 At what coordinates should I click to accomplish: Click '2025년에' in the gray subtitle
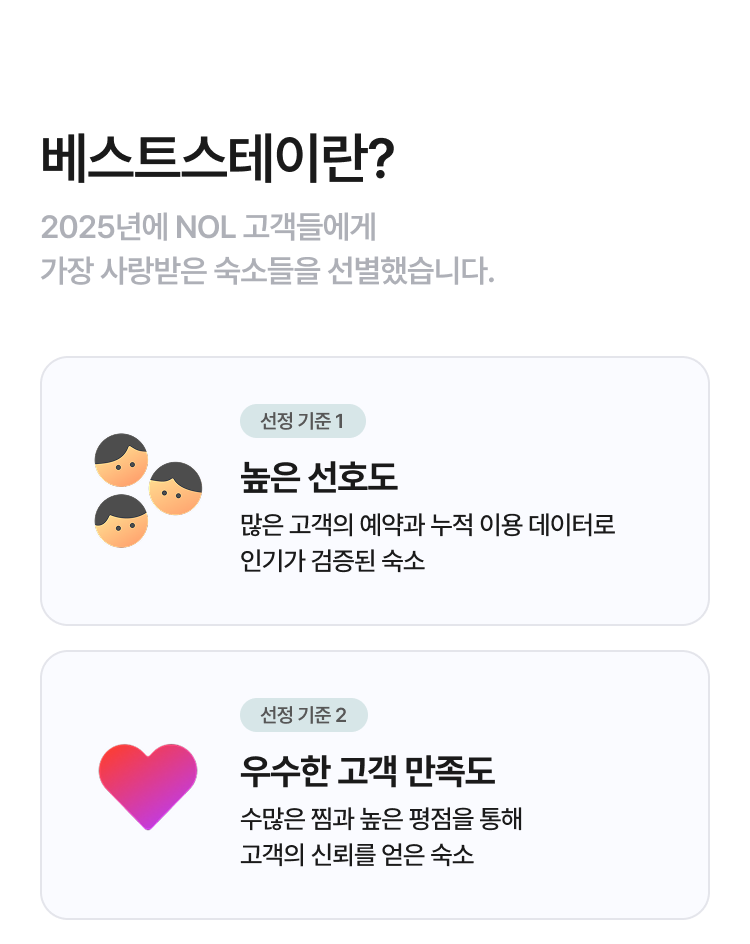point(104,227)
